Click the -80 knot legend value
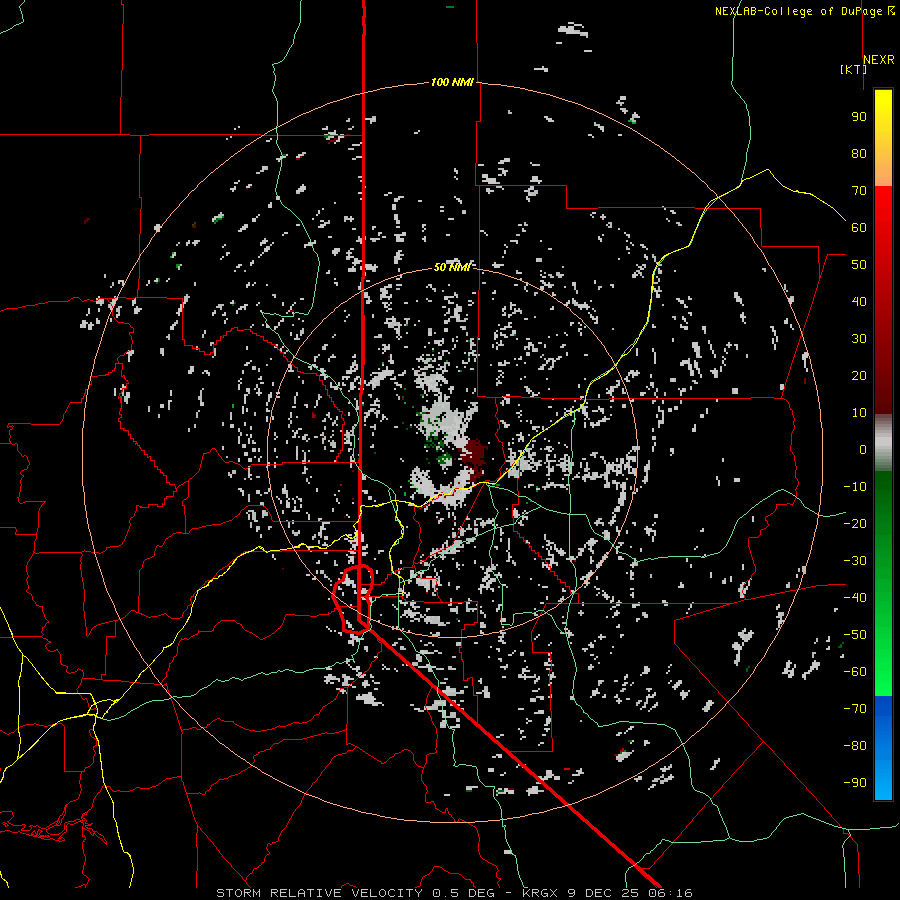Image resolution: width=900 pixels, height=900 pixels. click(855, 746)
